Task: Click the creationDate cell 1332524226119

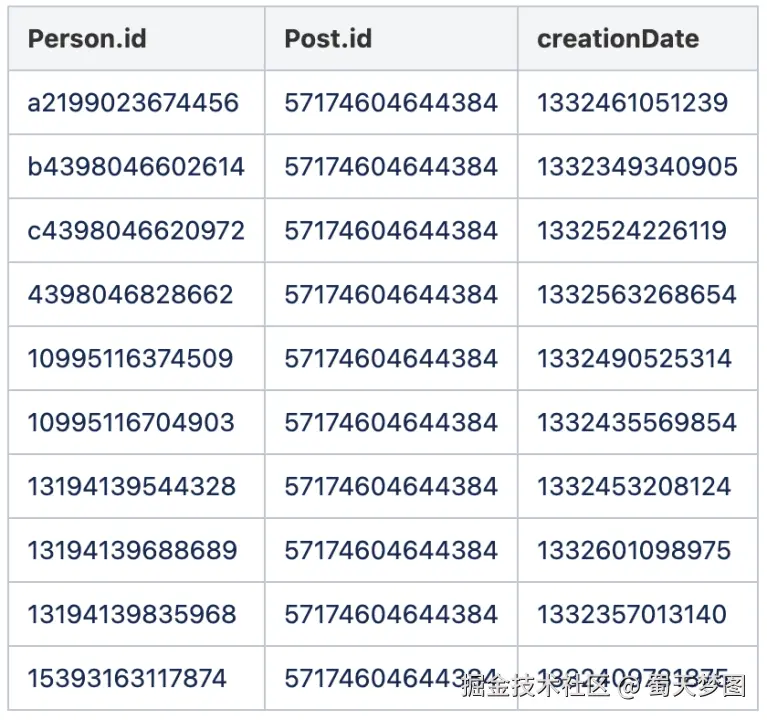Action: [632, 231]
